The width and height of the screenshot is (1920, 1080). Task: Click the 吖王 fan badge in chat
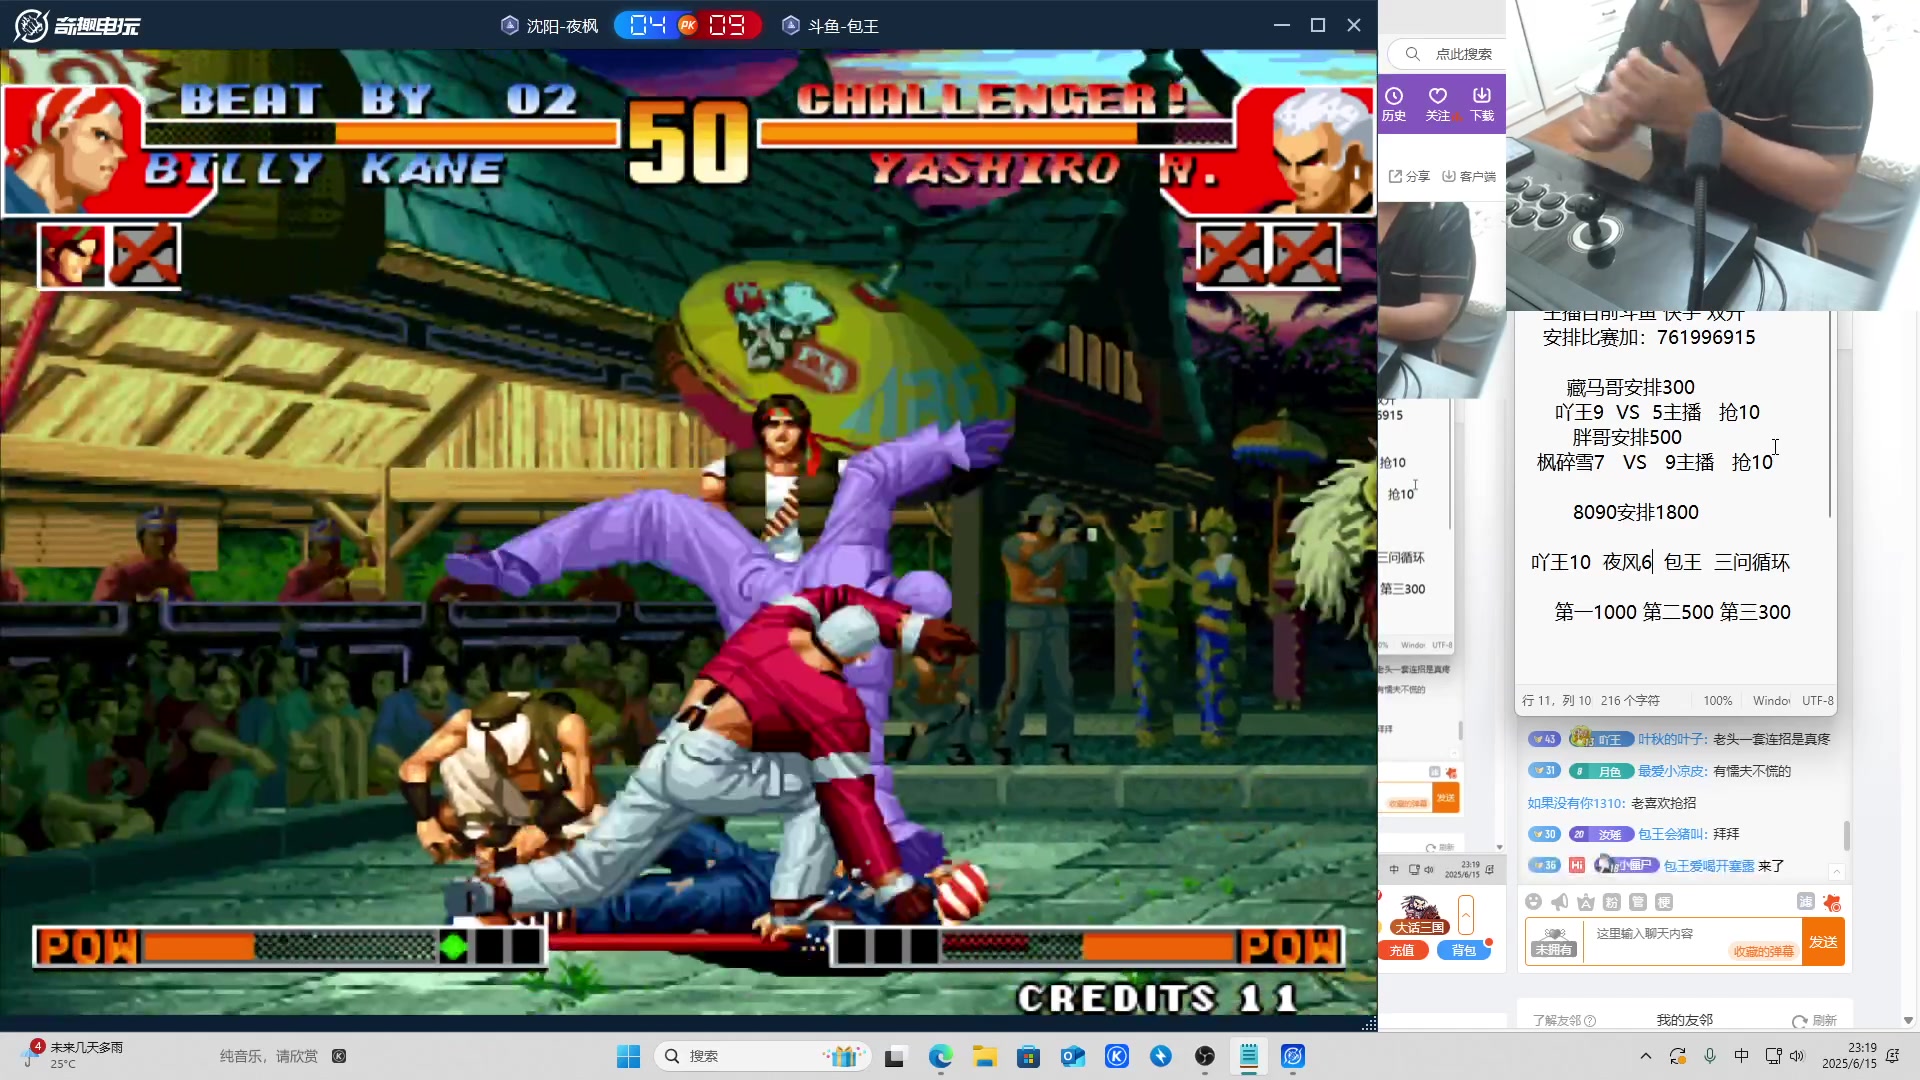point(1601,739)
